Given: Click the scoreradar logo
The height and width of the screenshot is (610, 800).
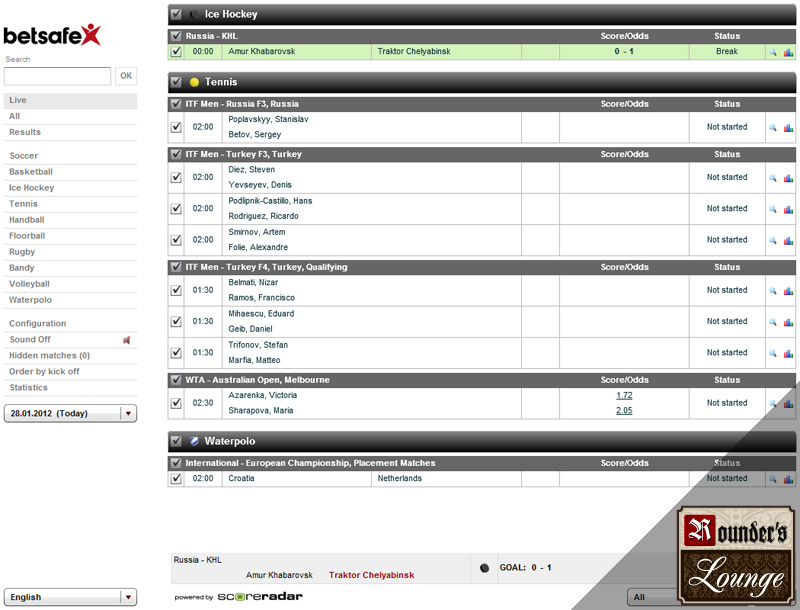Looking at the screenshot, I should coord(260,597).
